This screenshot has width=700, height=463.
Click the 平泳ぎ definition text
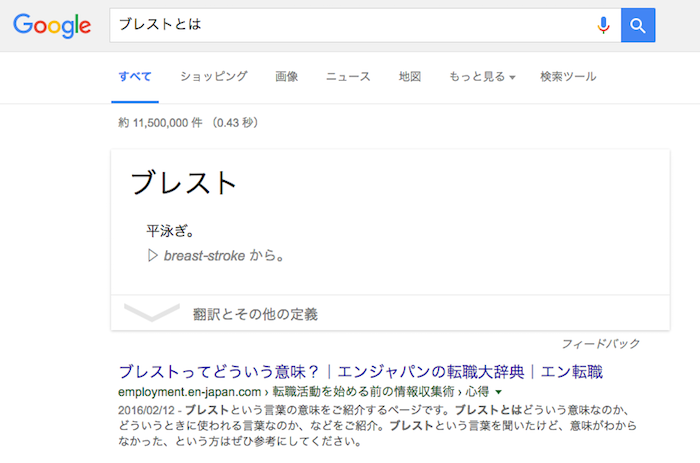[x=169, y=232]
